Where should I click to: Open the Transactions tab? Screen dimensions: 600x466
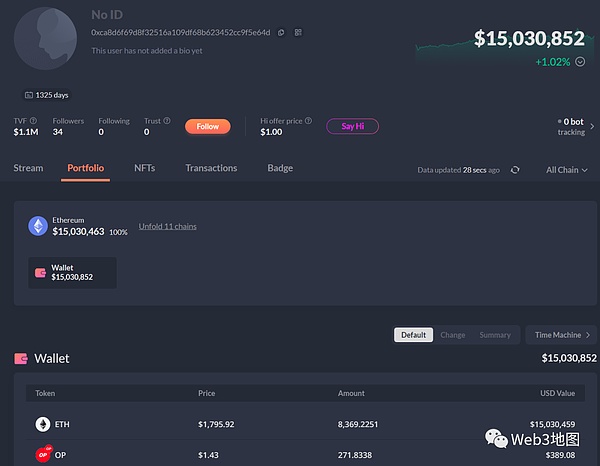point(211,168)
